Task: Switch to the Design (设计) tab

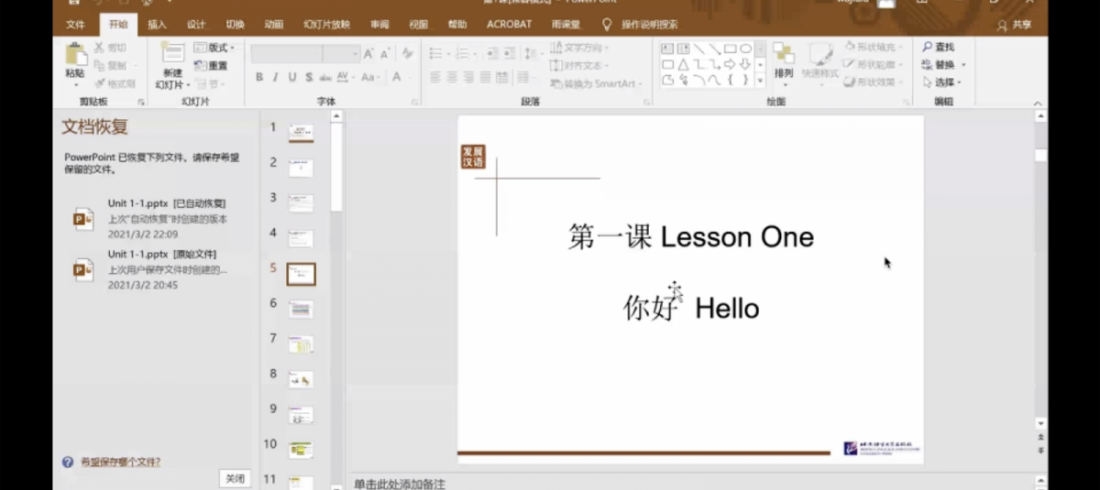Action: pyautogui.click(x=196, y=25)
